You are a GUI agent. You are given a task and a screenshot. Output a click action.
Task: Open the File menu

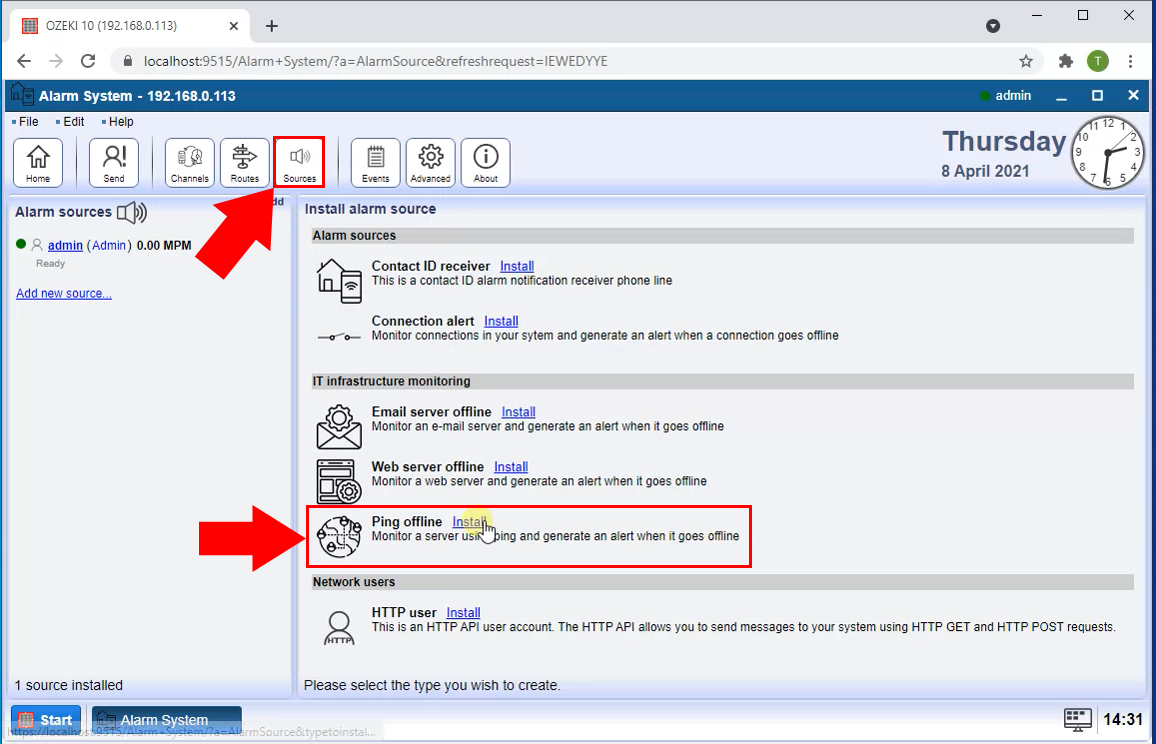[x=28, y=122]
